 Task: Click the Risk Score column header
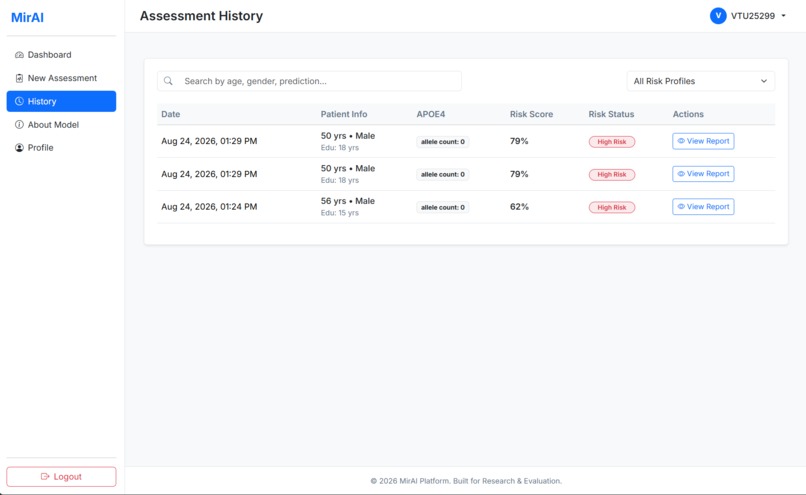coord(532,114)
